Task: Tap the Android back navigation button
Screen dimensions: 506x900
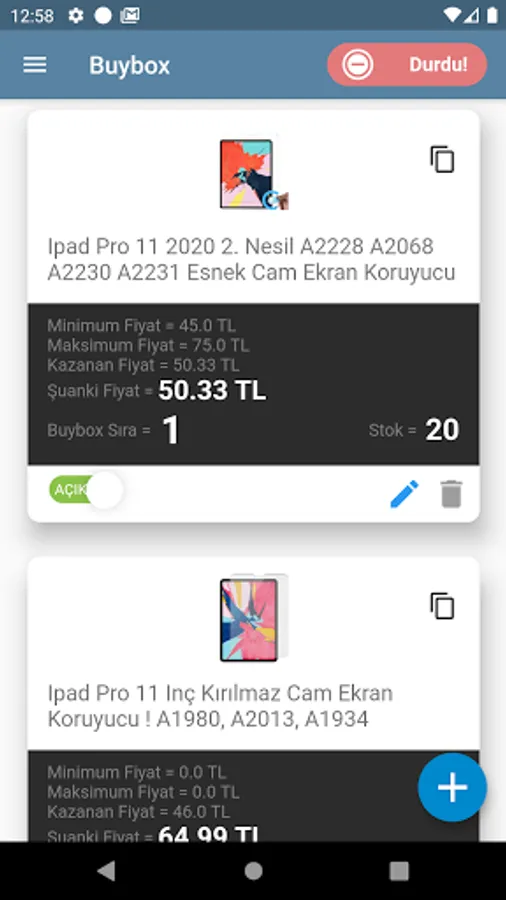Action: coord(106,871)
